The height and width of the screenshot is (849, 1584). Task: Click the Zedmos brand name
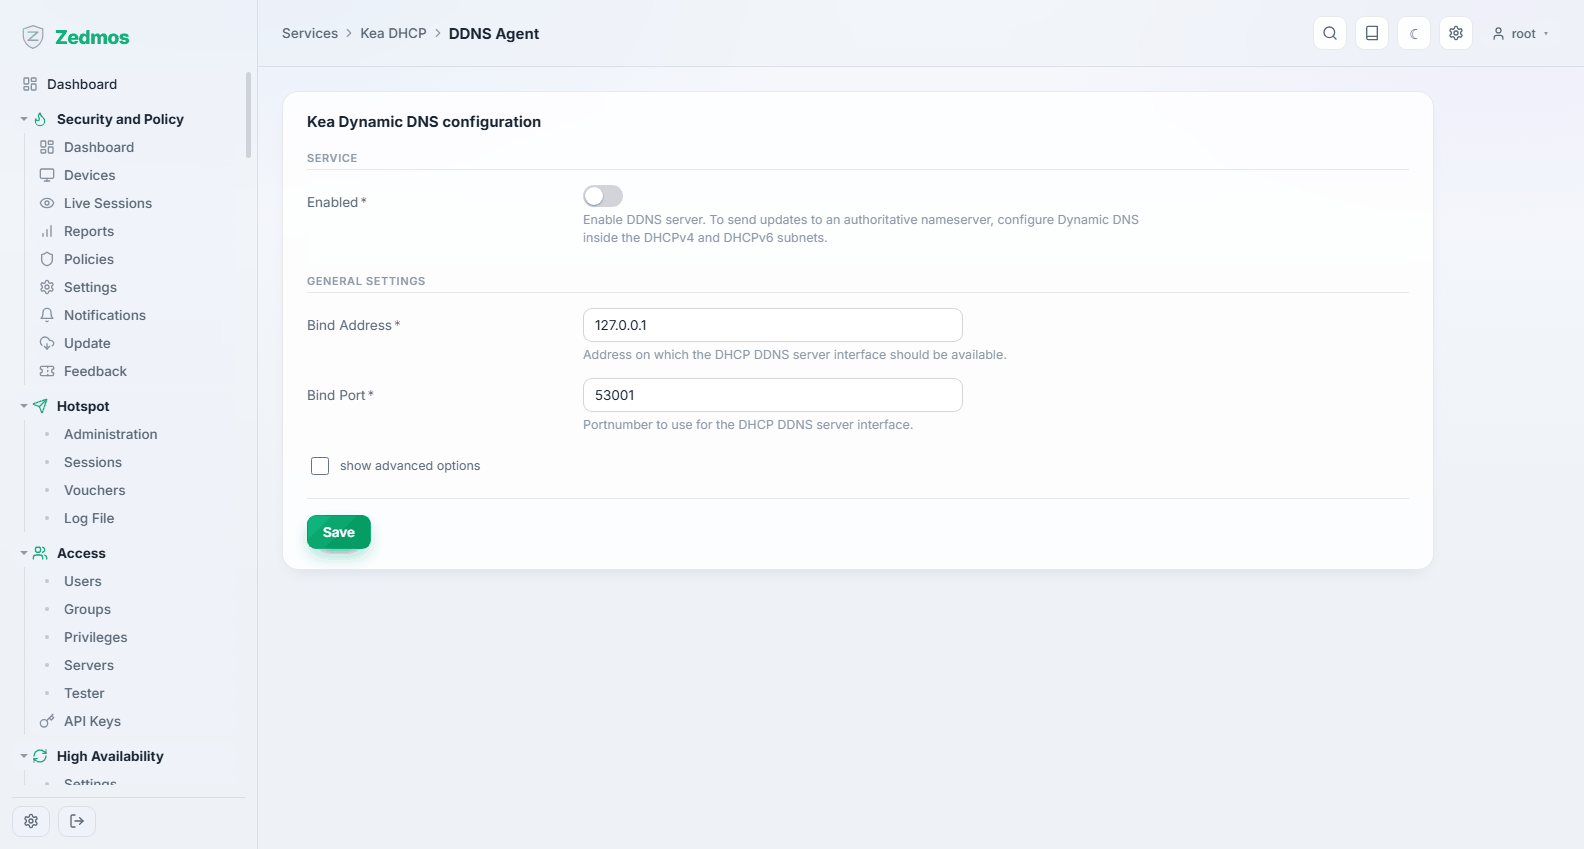click(92, 37)
